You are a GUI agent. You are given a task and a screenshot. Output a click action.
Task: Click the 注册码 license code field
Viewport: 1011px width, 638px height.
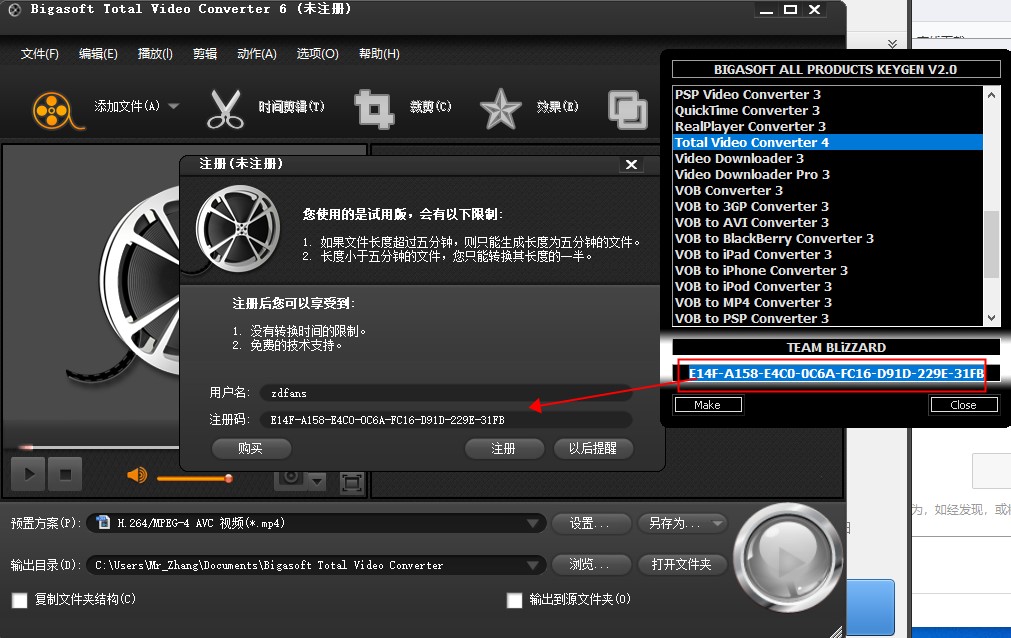tap(446, 420)
